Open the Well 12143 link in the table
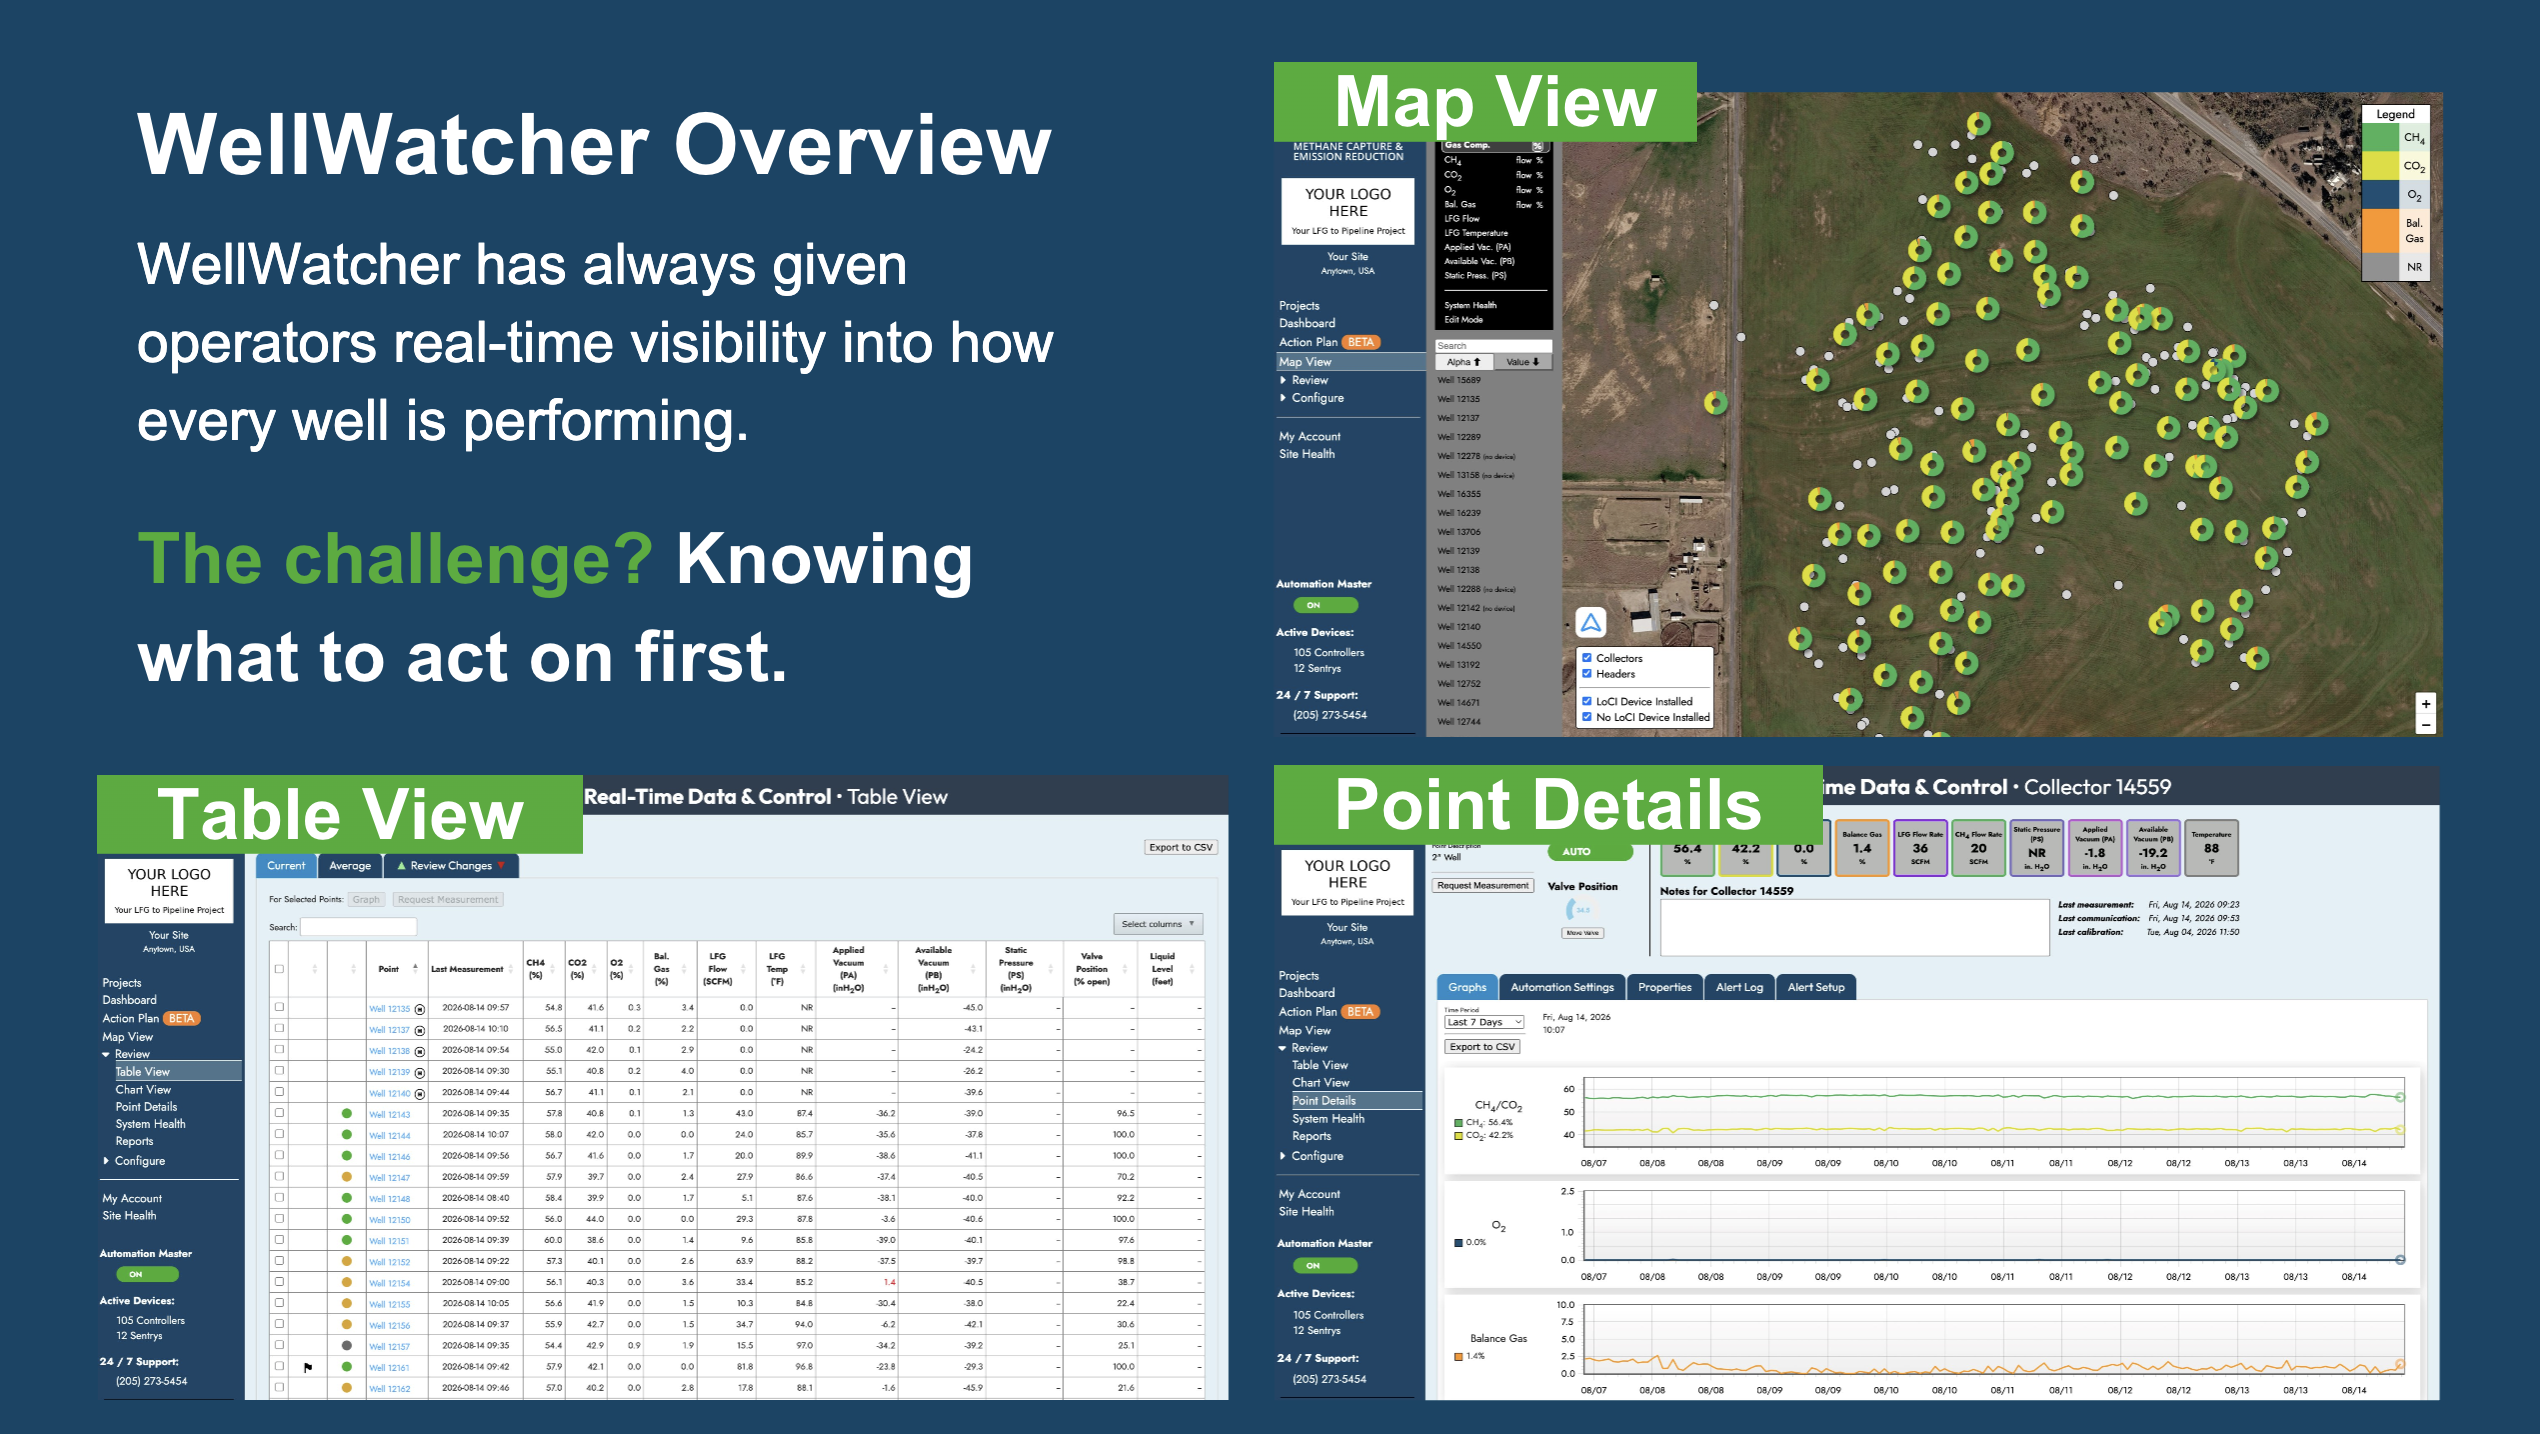Screen dimensions: 2540x1434 point(389,1114)
